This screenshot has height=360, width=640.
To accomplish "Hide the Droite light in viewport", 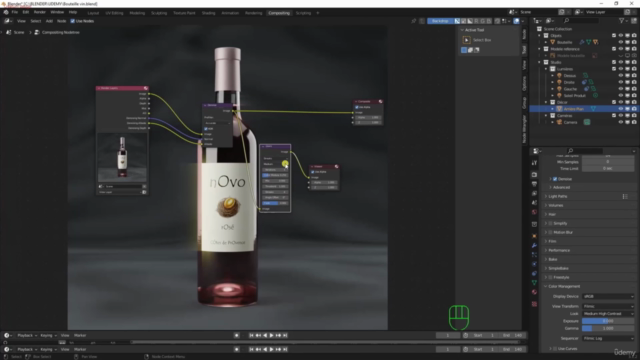I will point(621,82).
